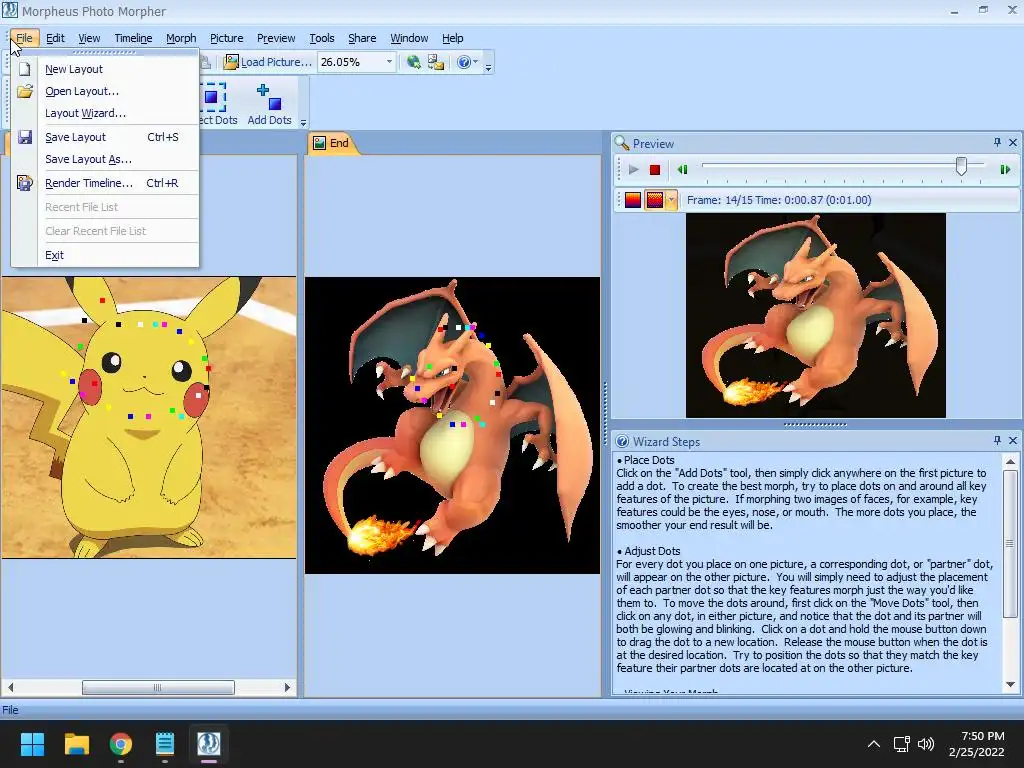Select the dithered gradient preview quality icon
Screen dimensions: 1024x768
654,200
